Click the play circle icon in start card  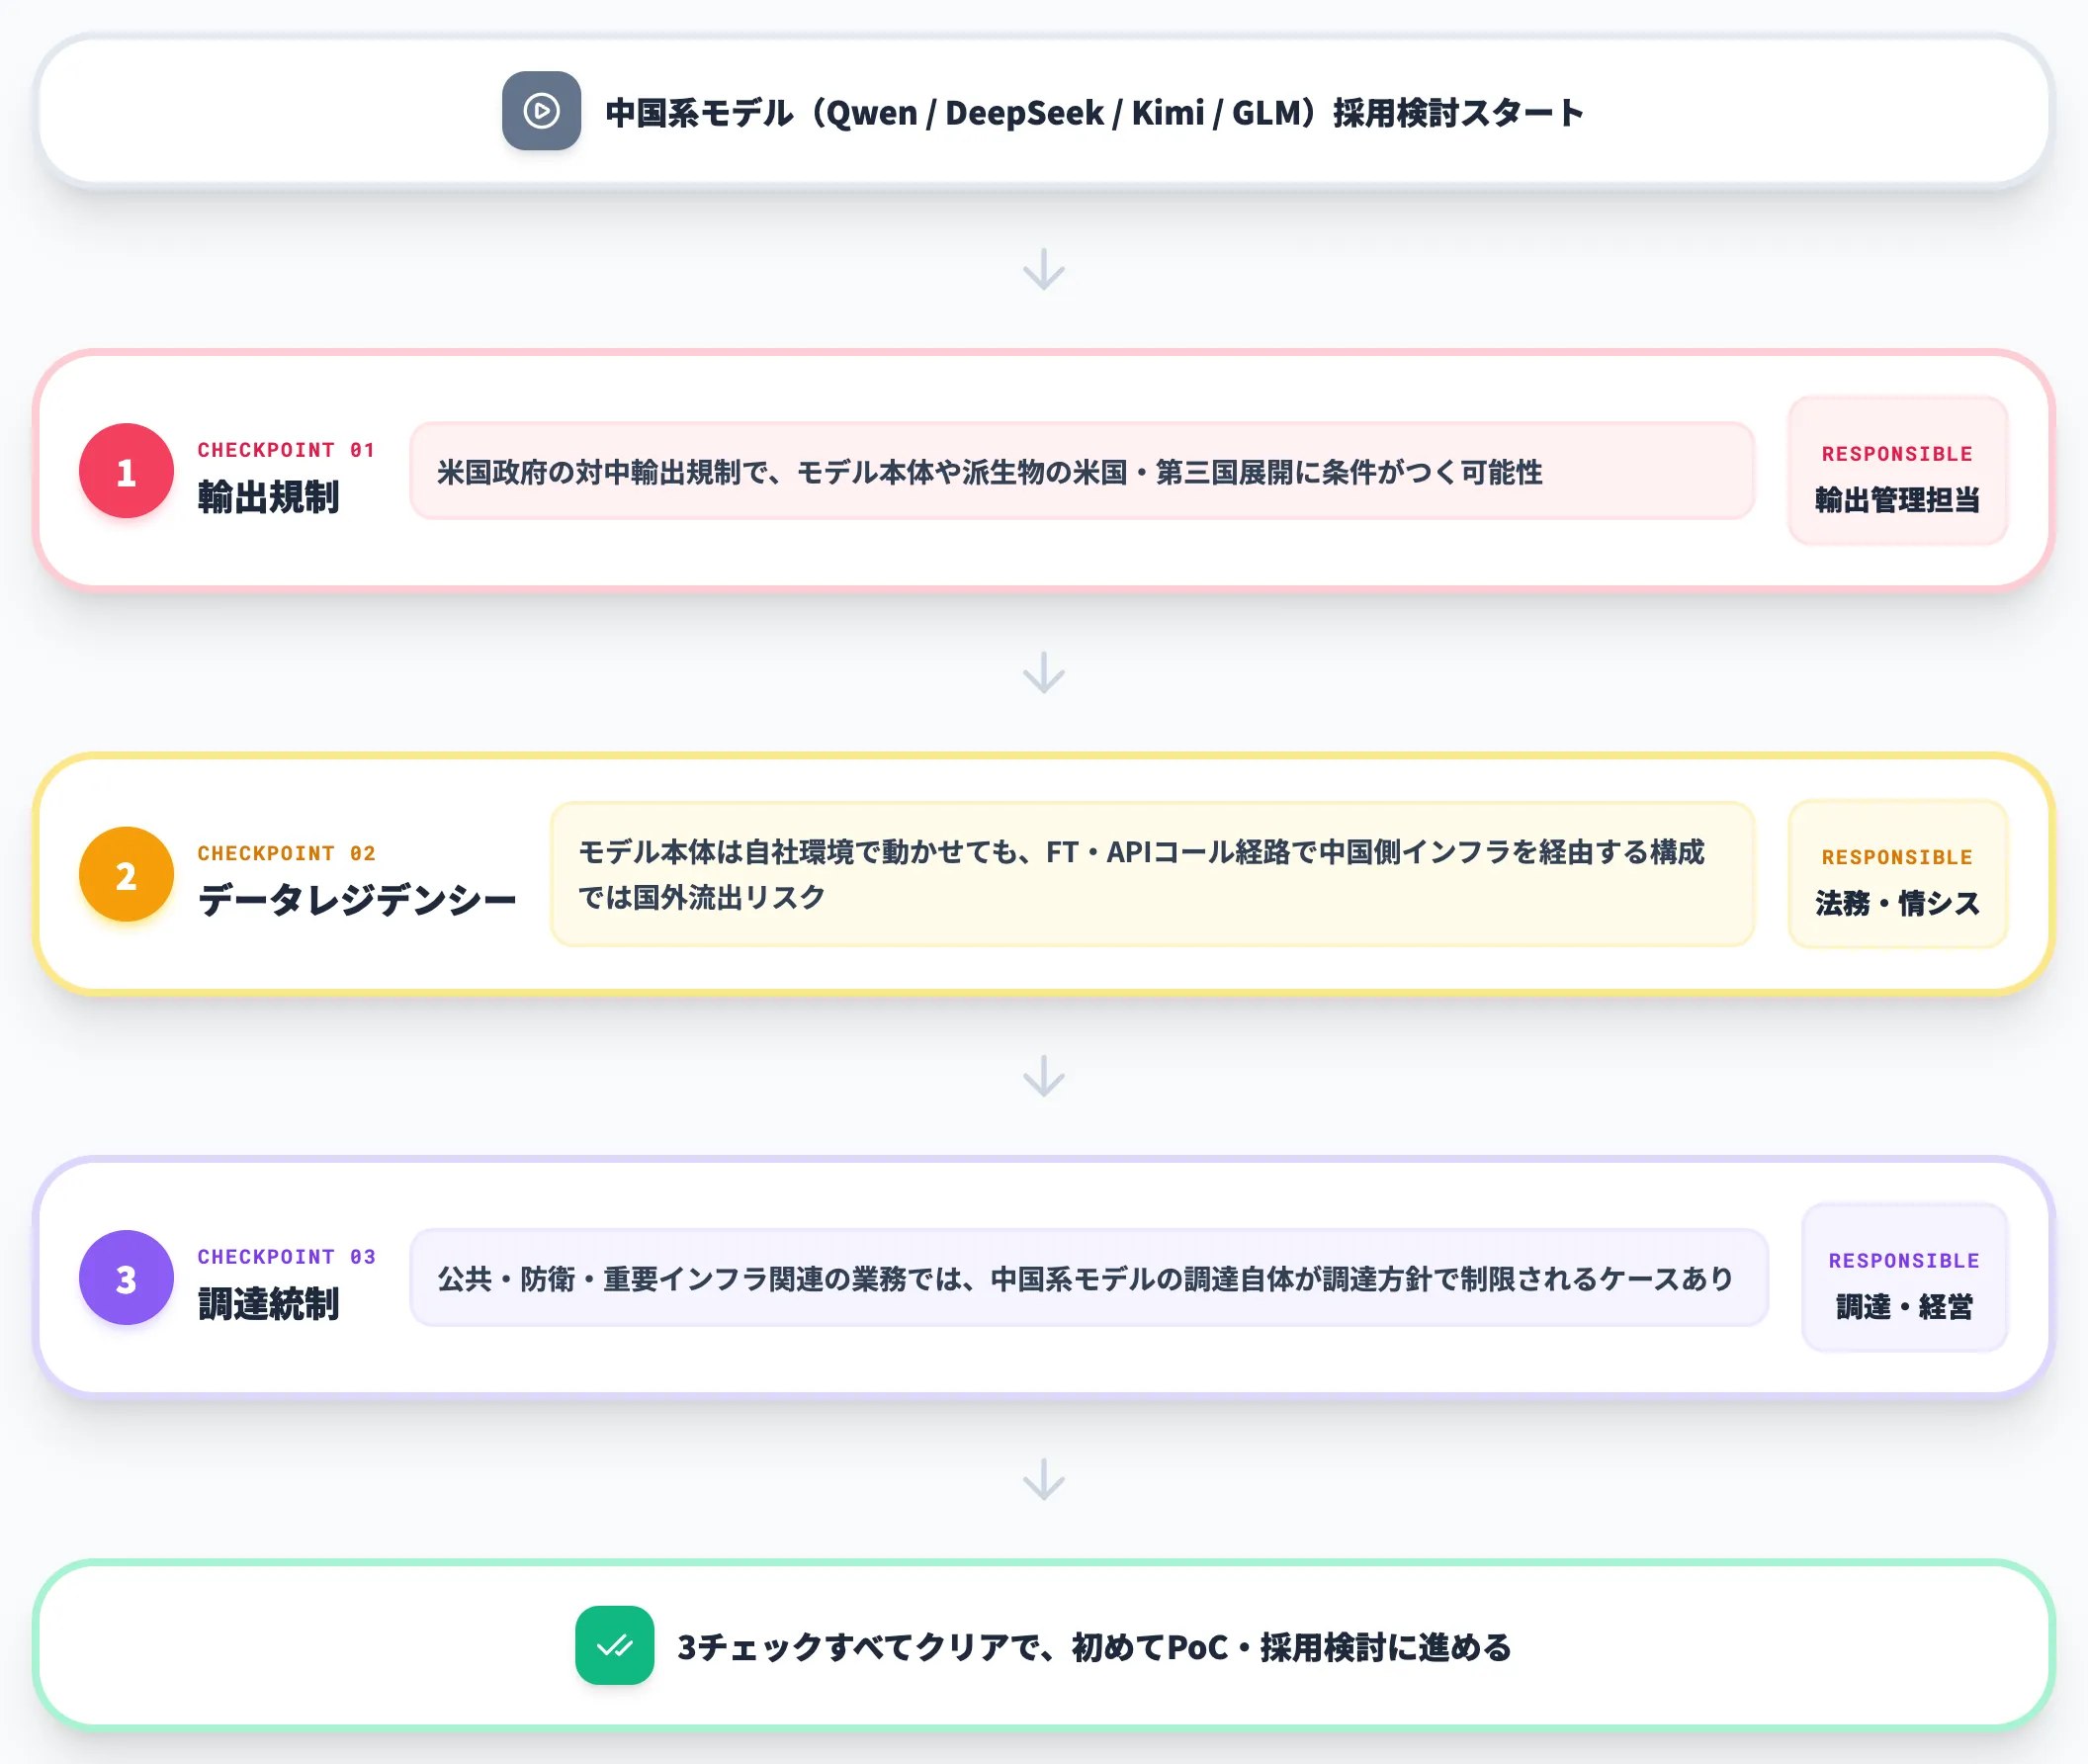[541, 111]
